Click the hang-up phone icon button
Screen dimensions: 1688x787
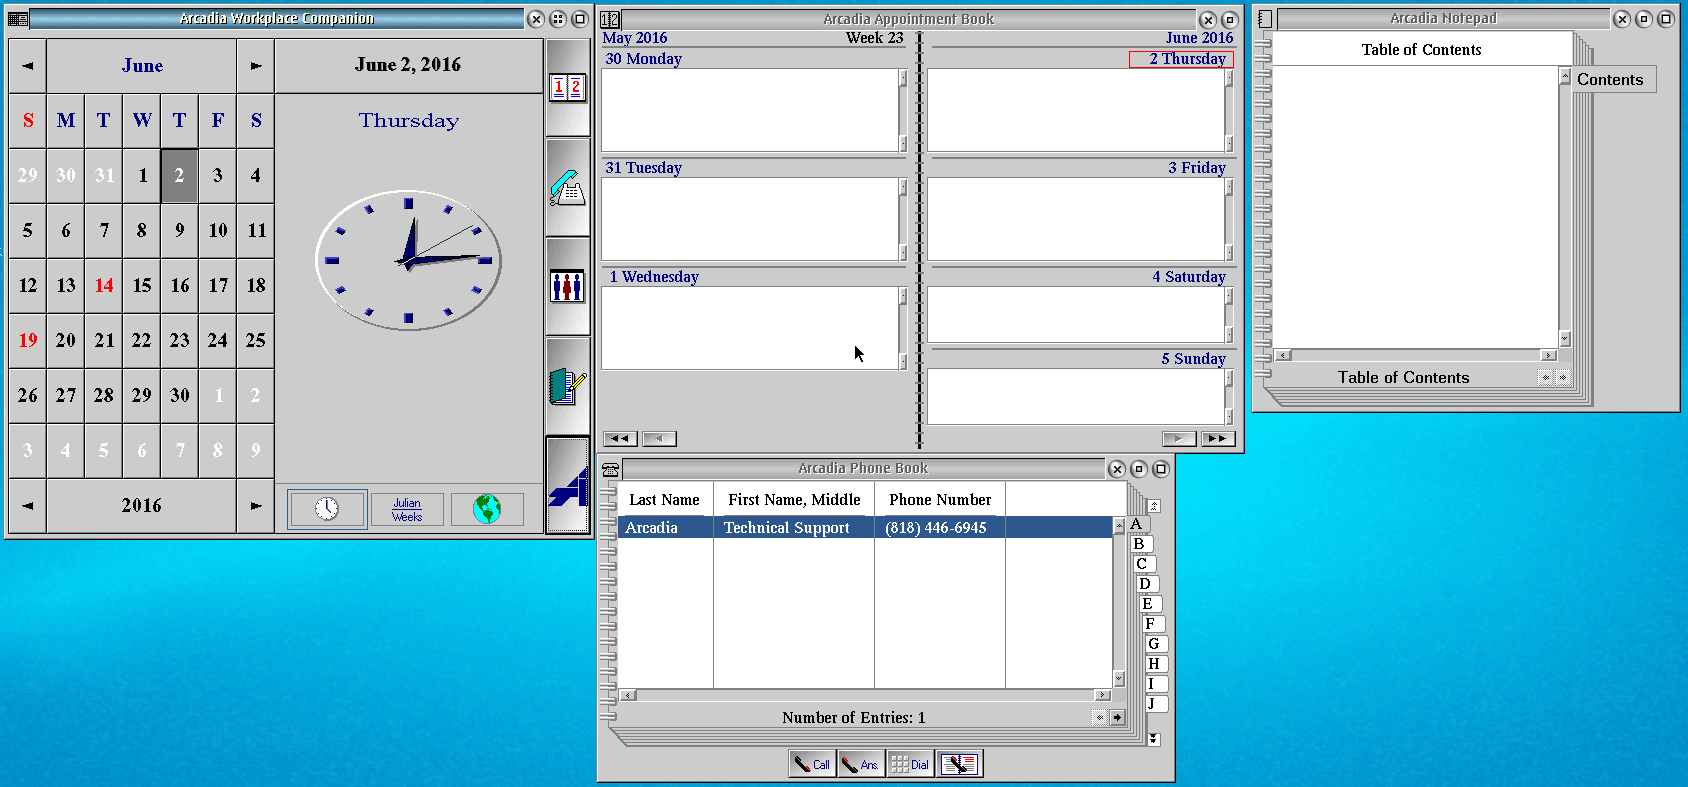959,764
